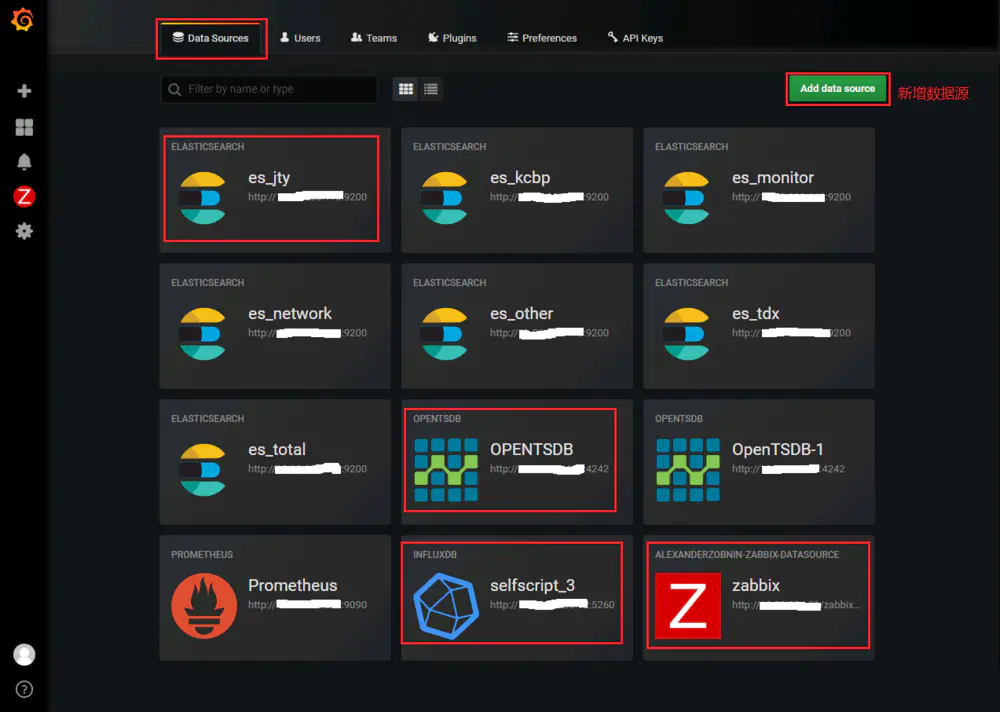1000x712 pixels.
Task: Open the Create plus menu in sidebar
Action: tap(24, 91)
